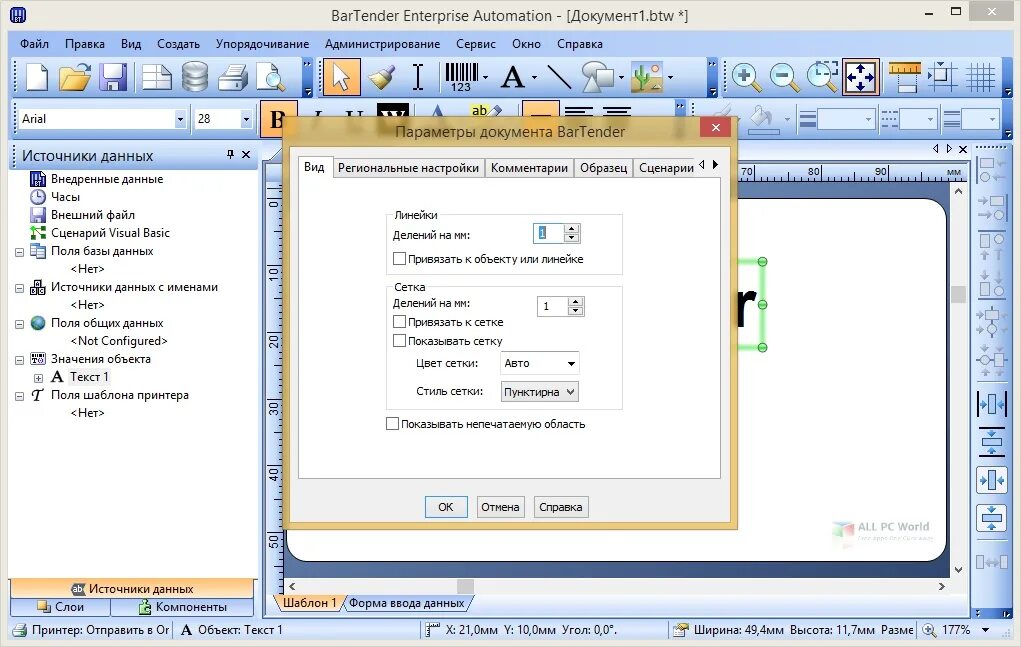Click the vertical scrollbar thumb in the document canvas
The height and width of the screenshot is (647, 1021).
coord(958,294)
